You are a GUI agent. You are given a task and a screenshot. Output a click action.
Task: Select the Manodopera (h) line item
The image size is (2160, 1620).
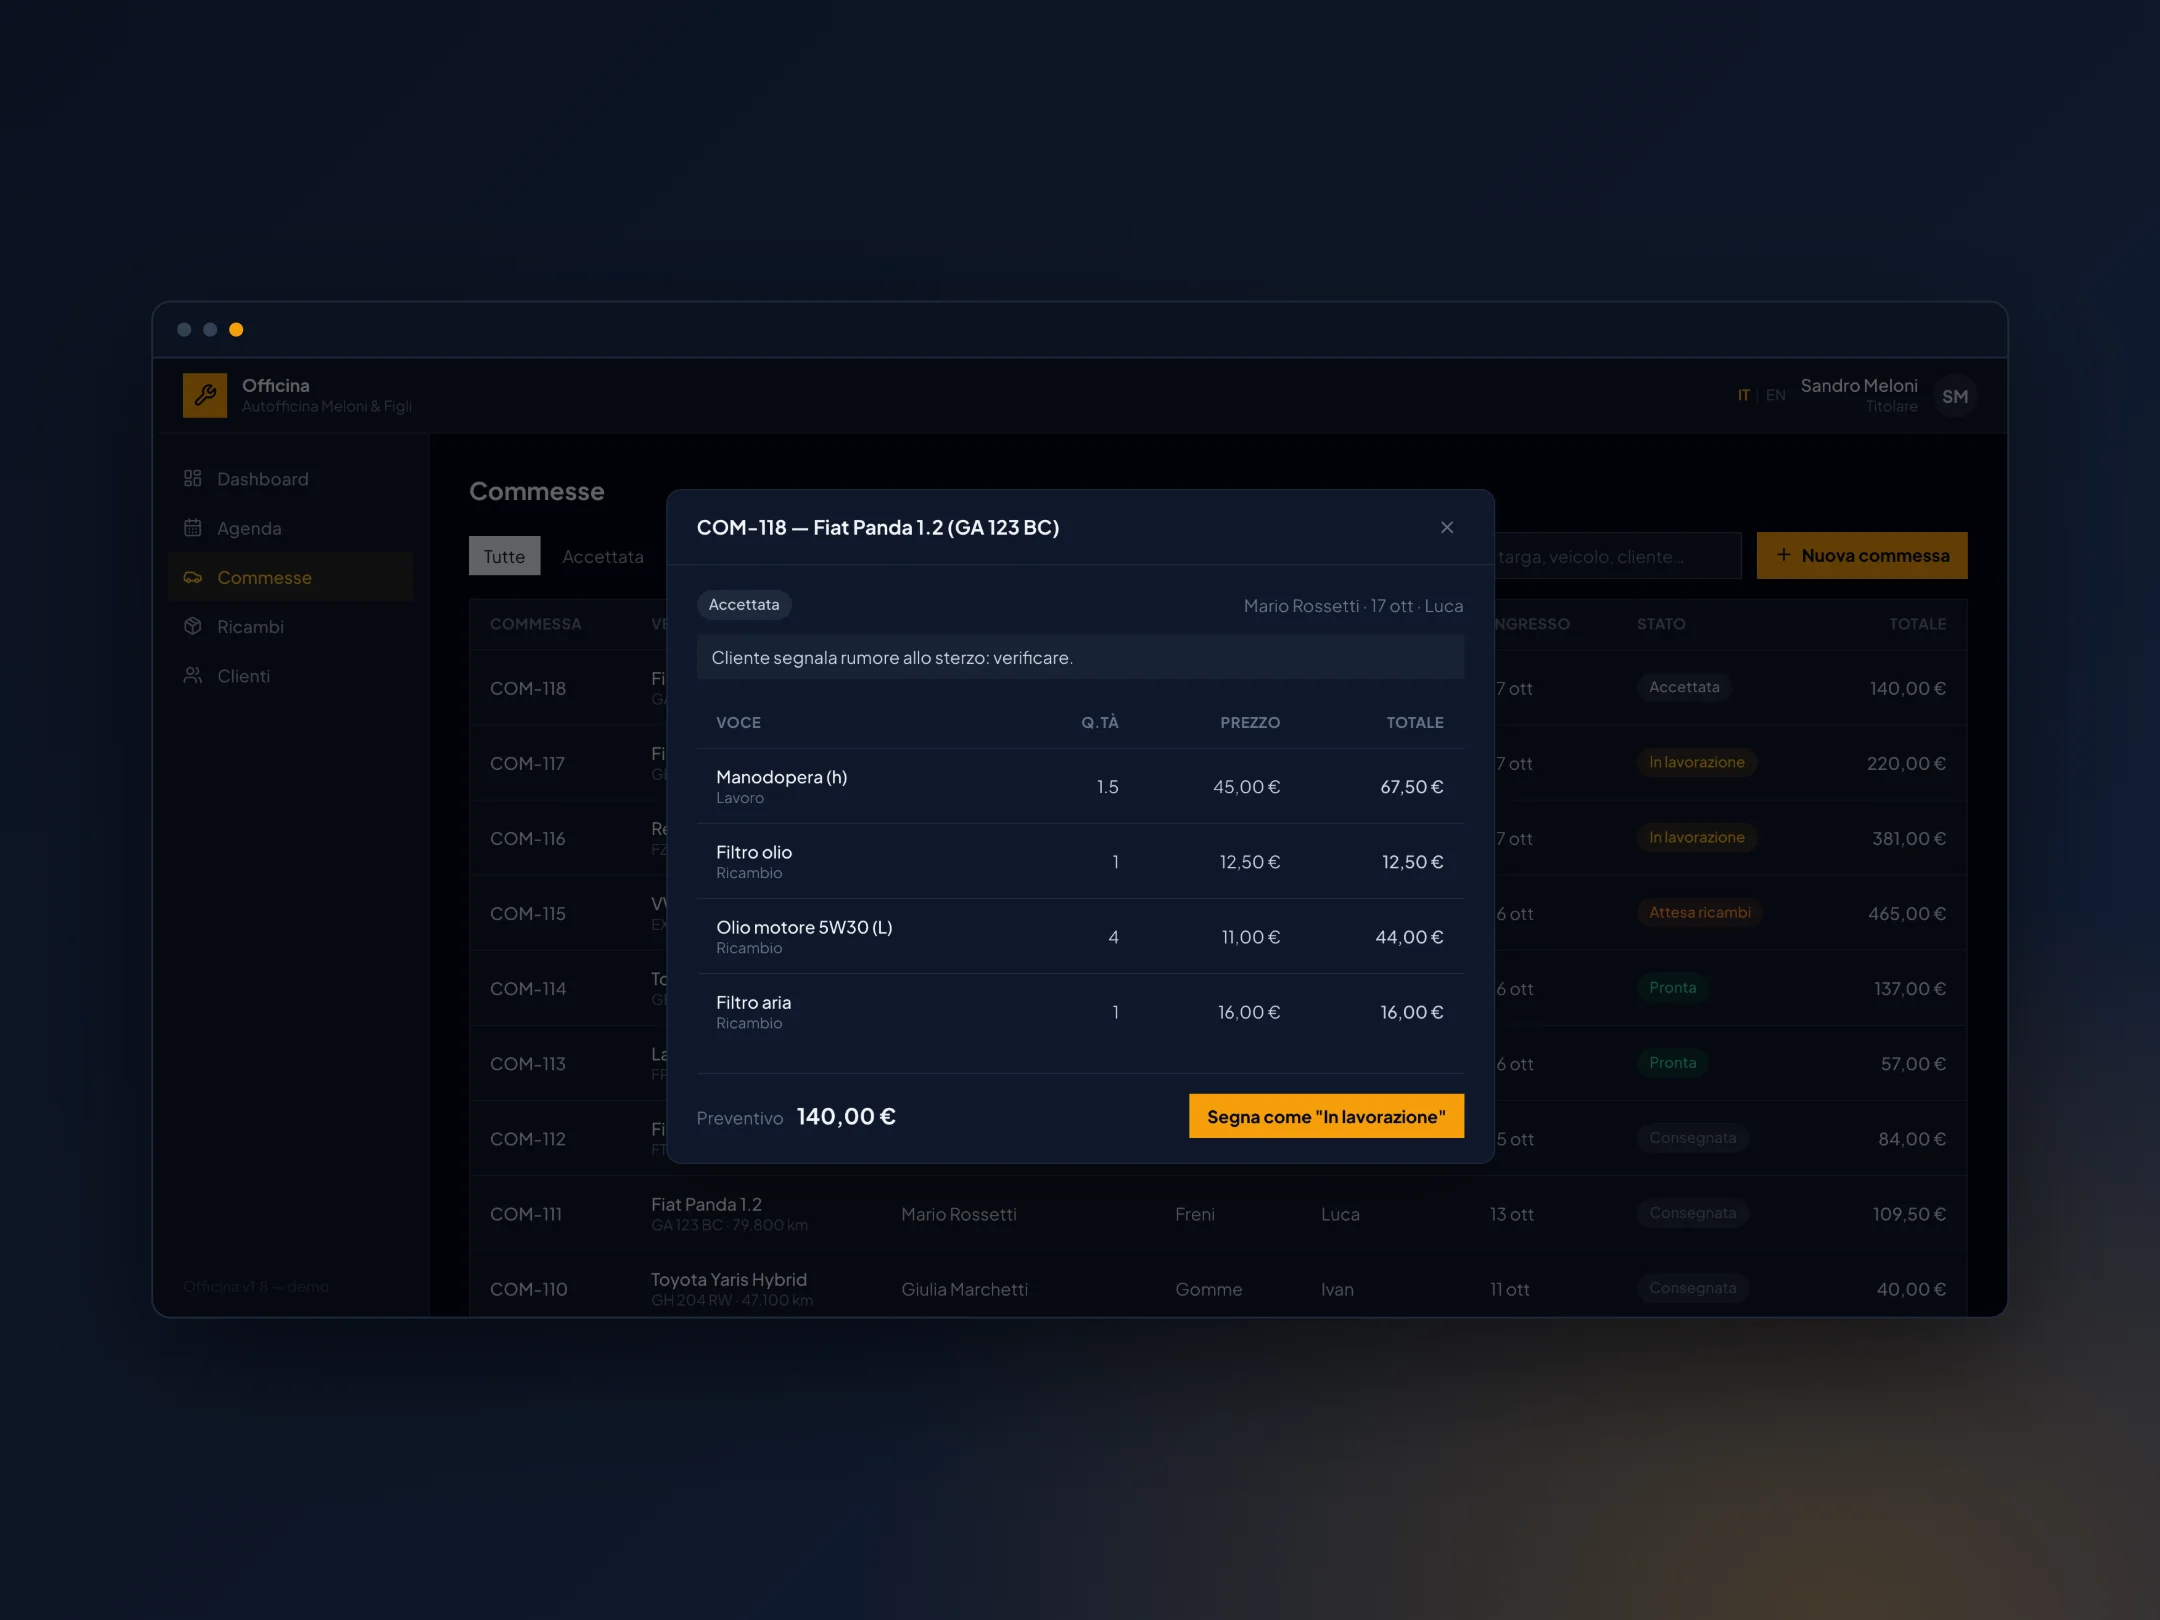(x=1080, y=786)
